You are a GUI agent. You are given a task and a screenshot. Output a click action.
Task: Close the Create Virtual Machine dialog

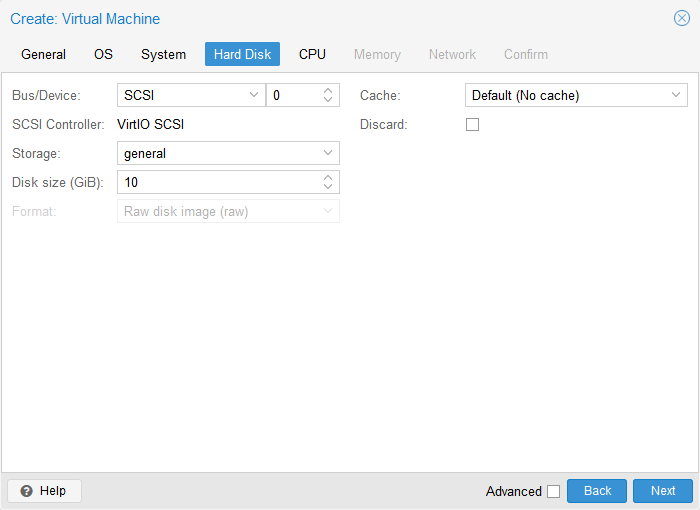[x=682, y=18]
